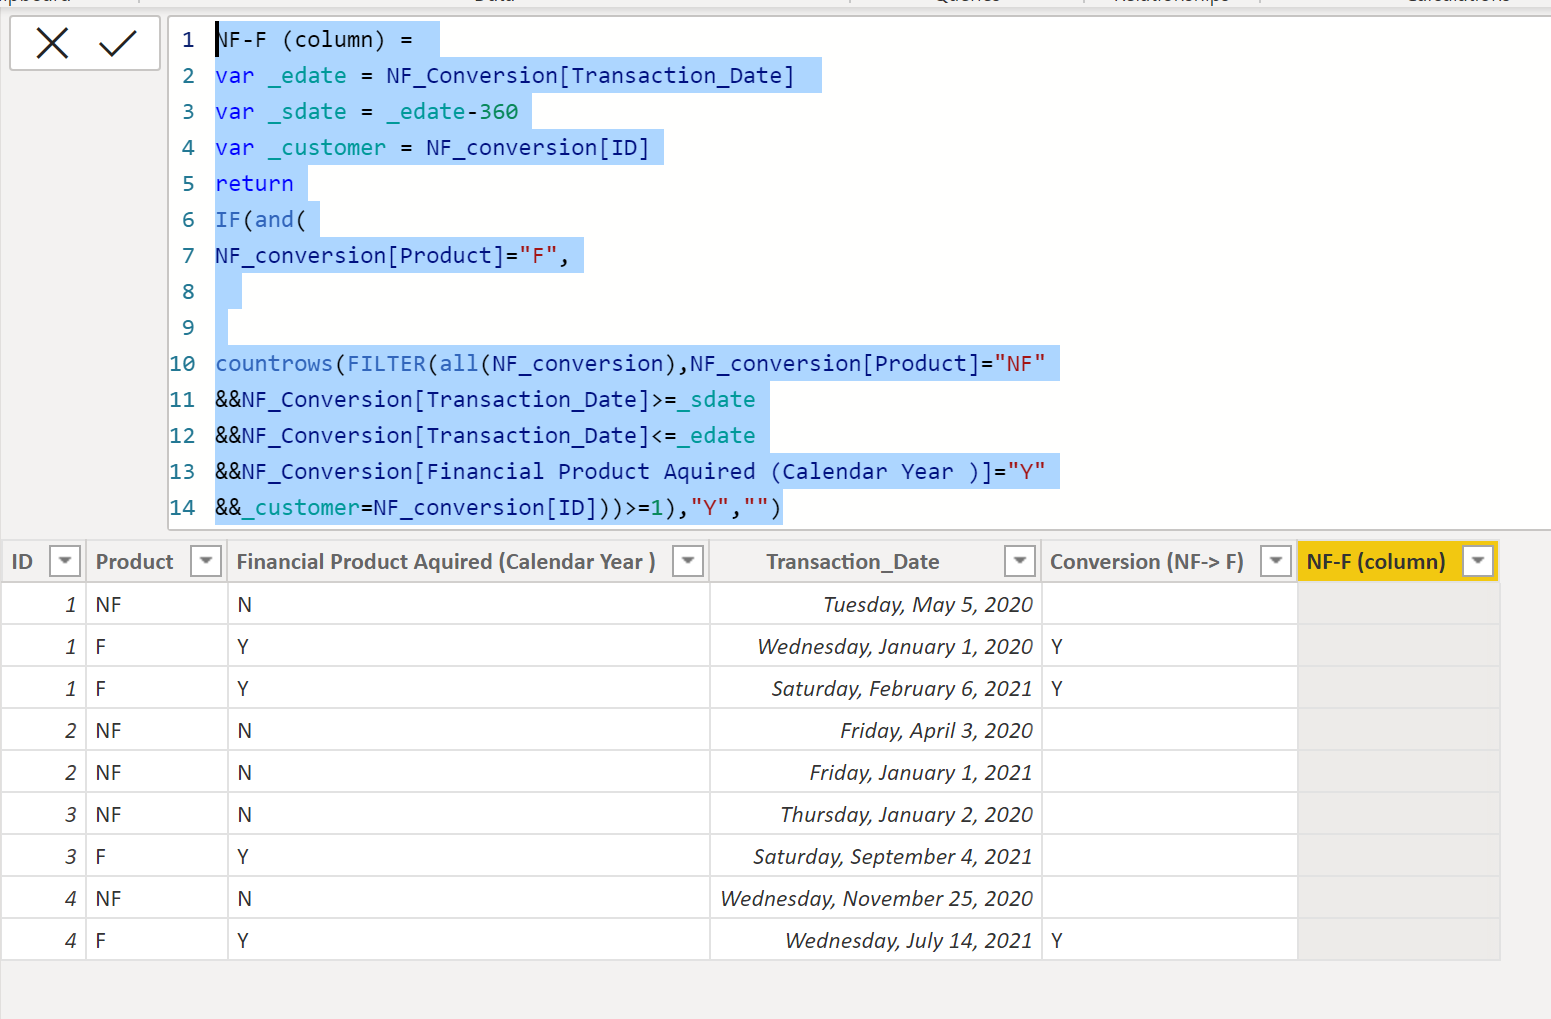1551x1019 pixels.
Task: Open the ID column filter dropdown
Action: tap(65, 561)
